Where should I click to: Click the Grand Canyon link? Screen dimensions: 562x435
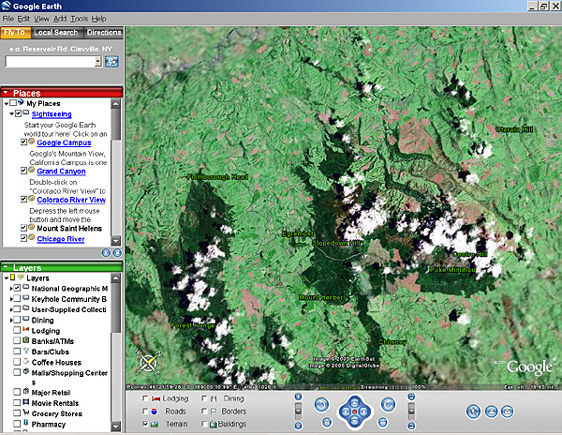[x=61, y=171]
